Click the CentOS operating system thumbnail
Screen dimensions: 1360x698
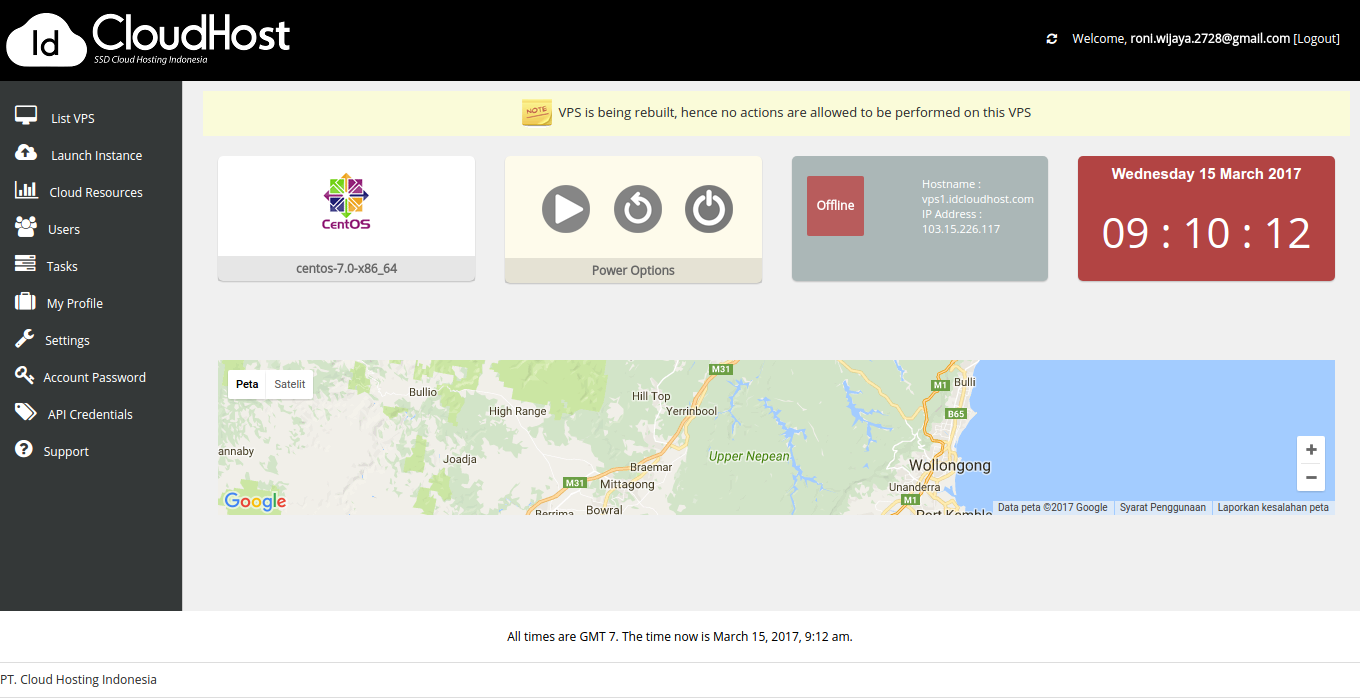(x=346, y=203)
